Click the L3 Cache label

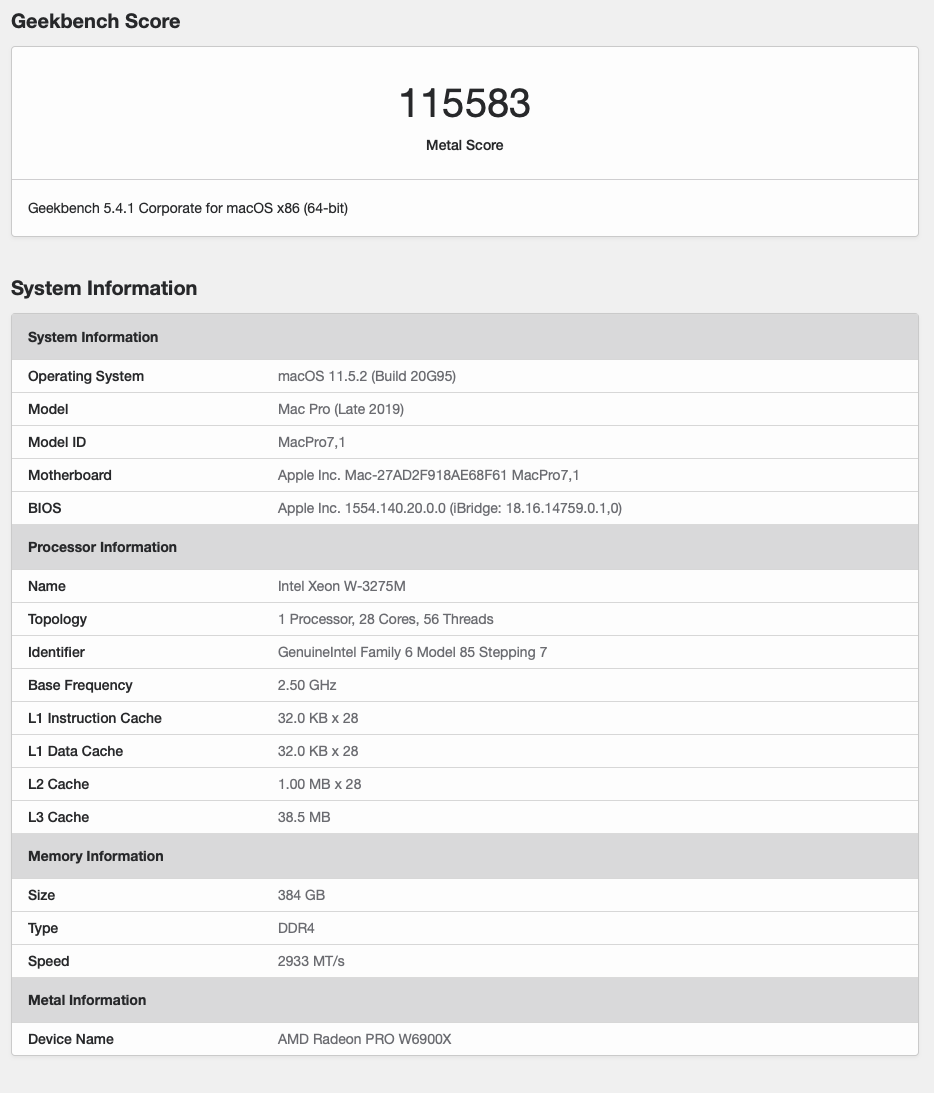click(59, 817)
